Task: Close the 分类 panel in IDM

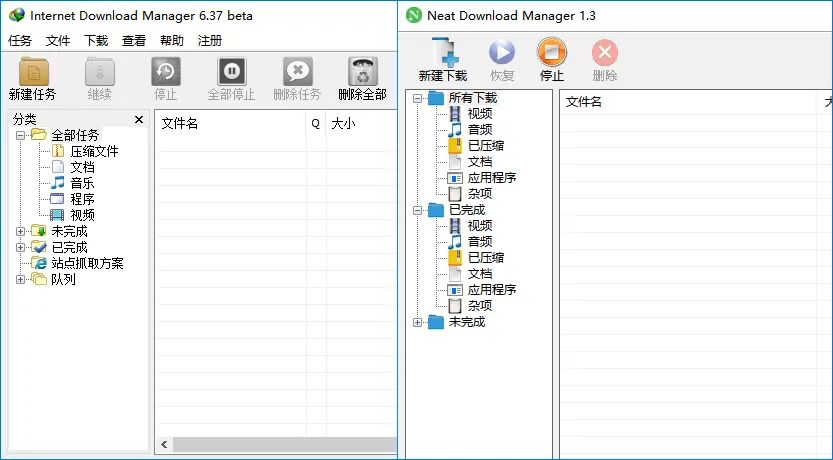Action: coord(139,120)
